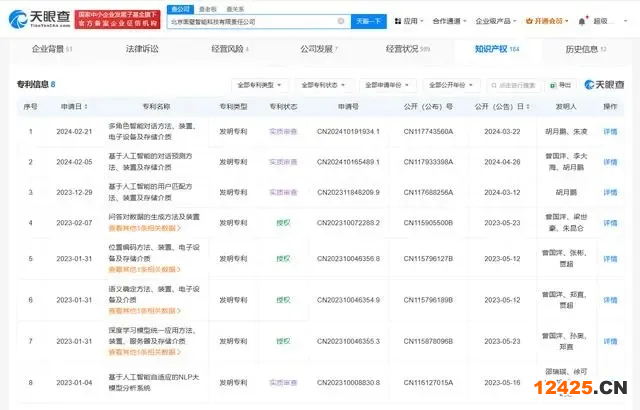Viewport: 640px width, 410px height.
Task: Switch to the 法律诉讼 tab
Action: [142, 49]
